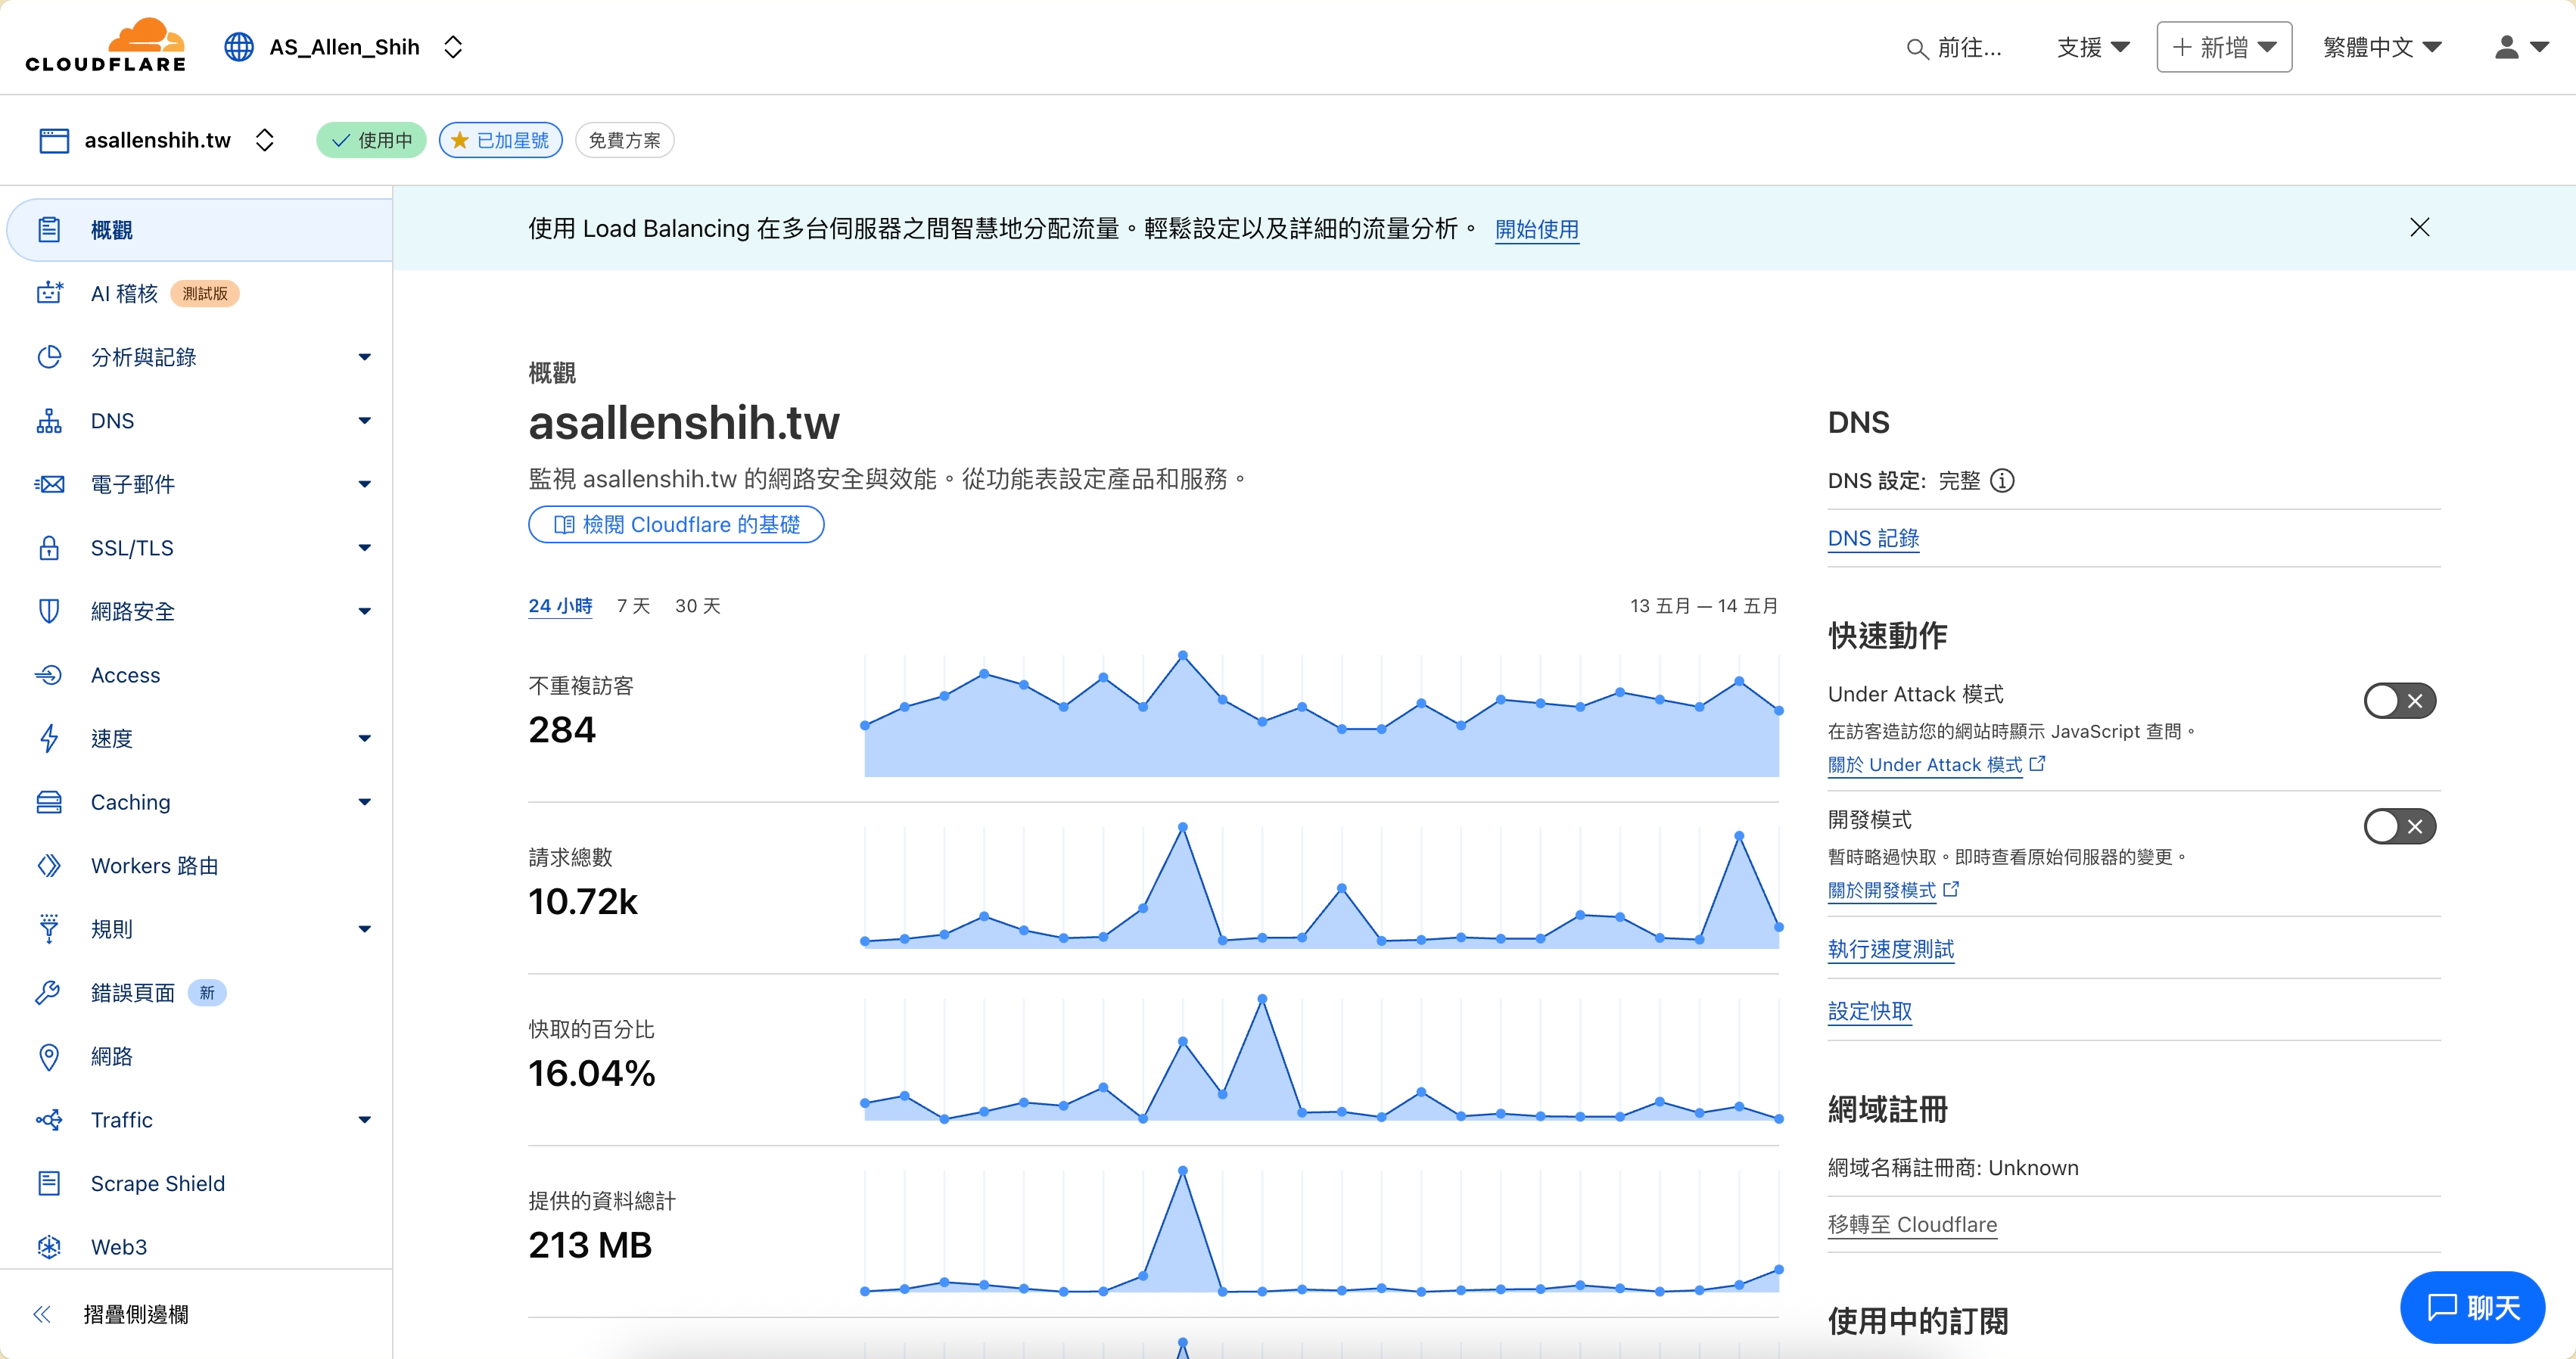Viewport: 2576px width, 1359px height.
Task: Select the 30 天 time range tab
Action: pyautogui.click(x=697, y=606)
